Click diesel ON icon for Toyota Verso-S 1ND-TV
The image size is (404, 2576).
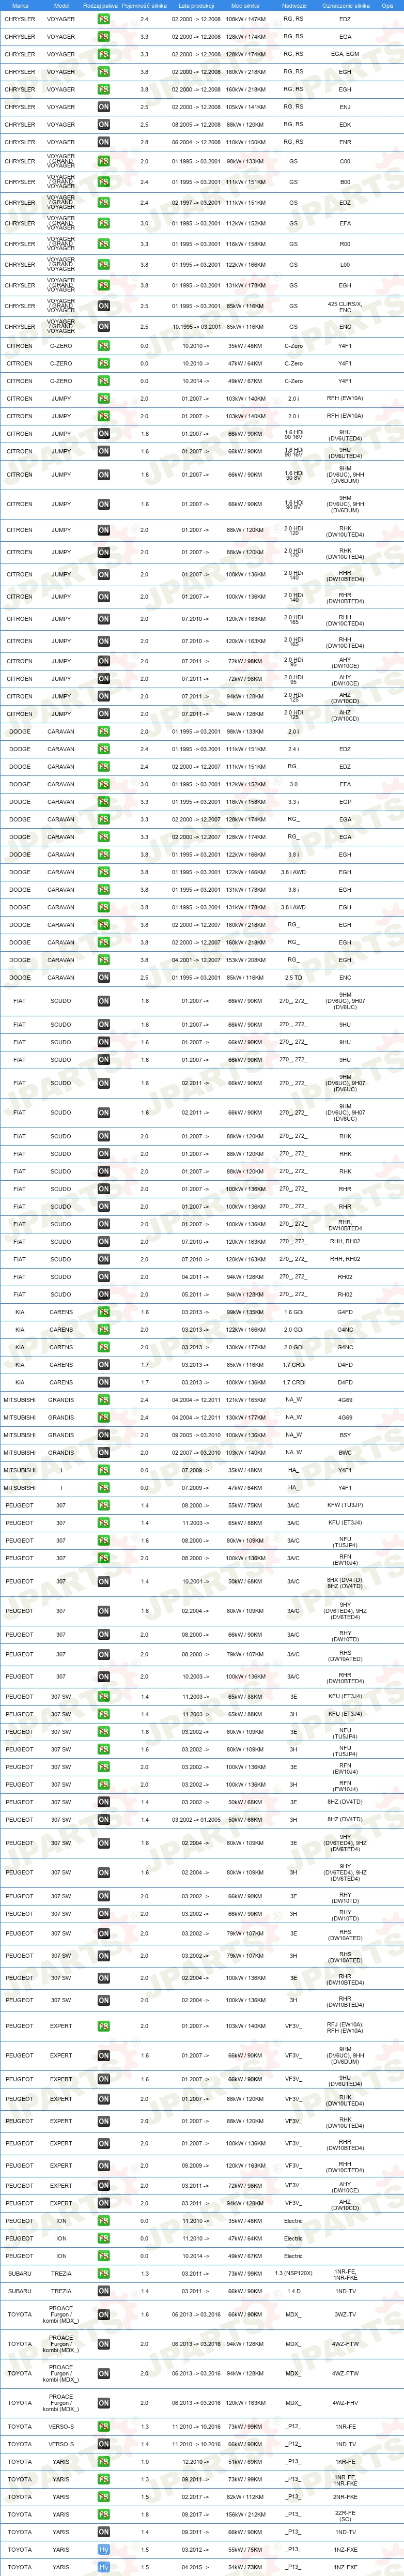(x=104, y=2444)
